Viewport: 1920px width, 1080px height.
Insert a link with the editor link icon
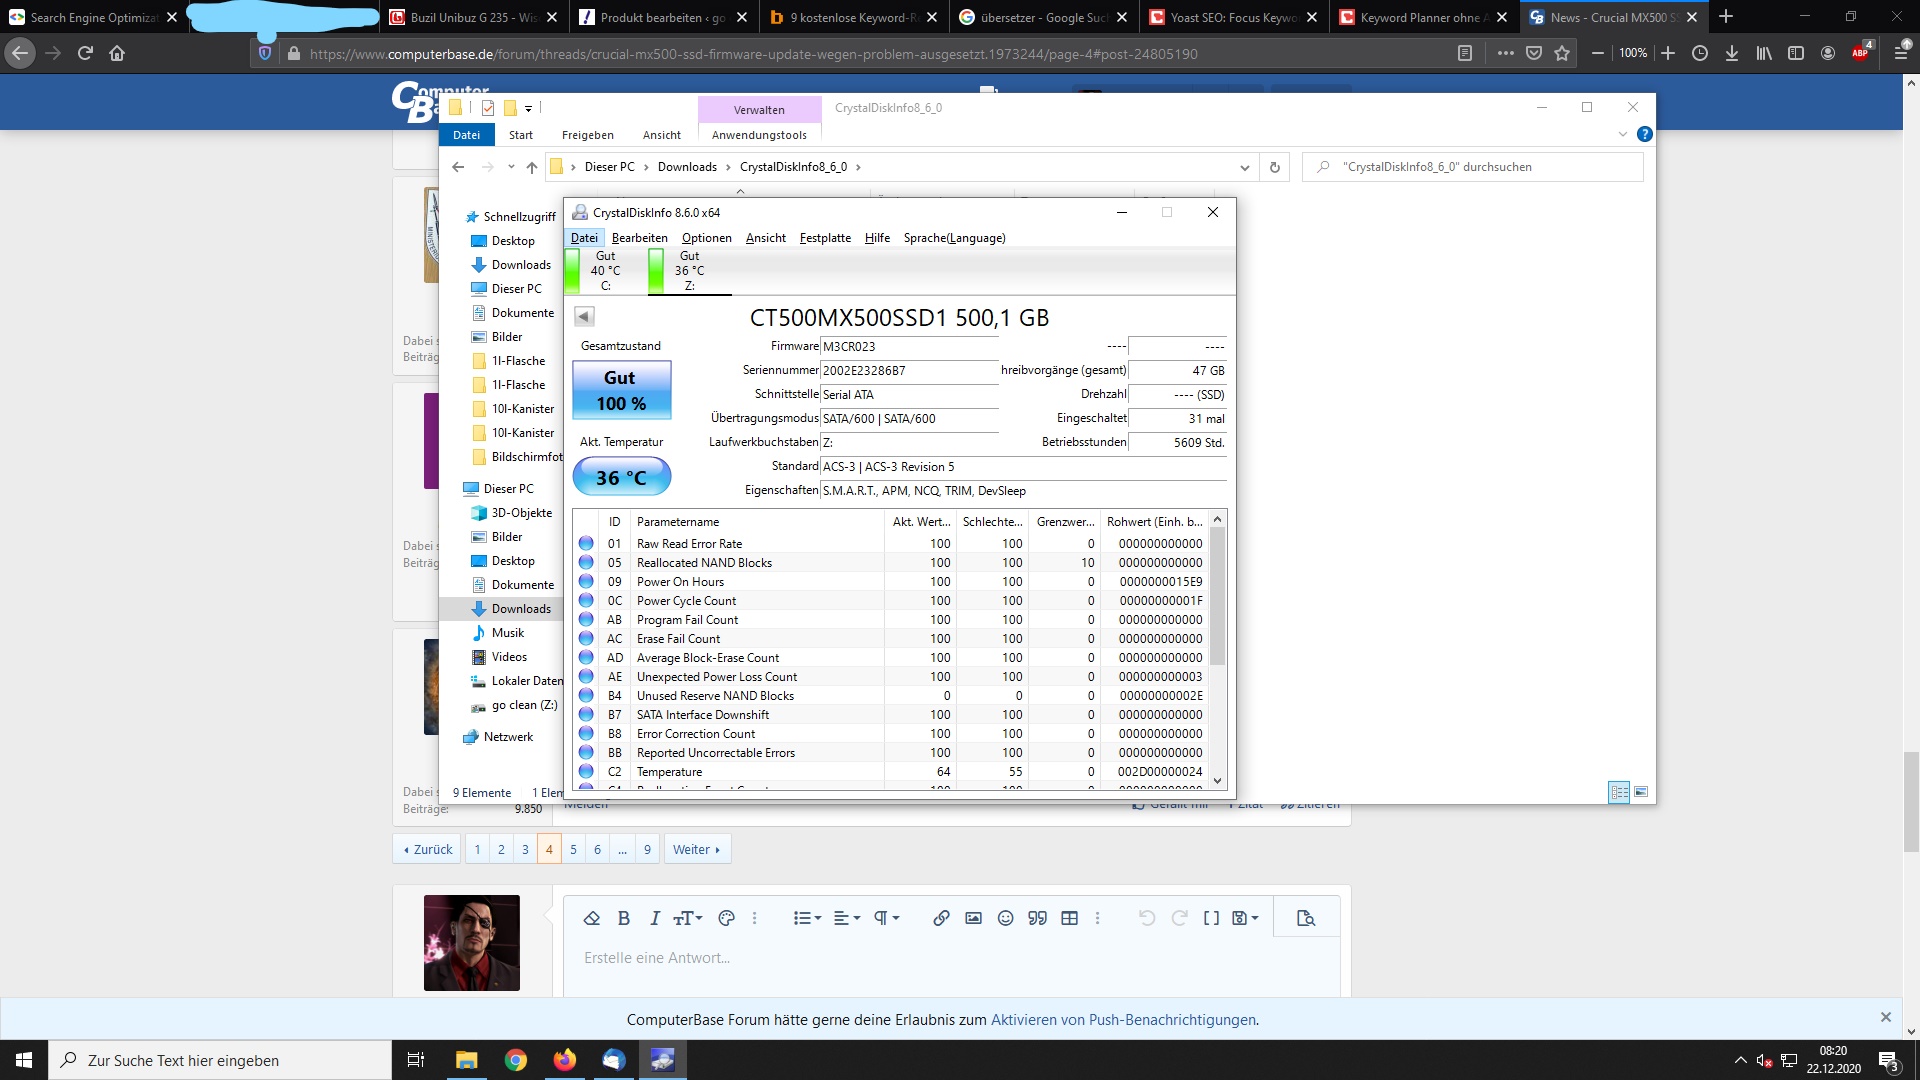pos(940,918)
